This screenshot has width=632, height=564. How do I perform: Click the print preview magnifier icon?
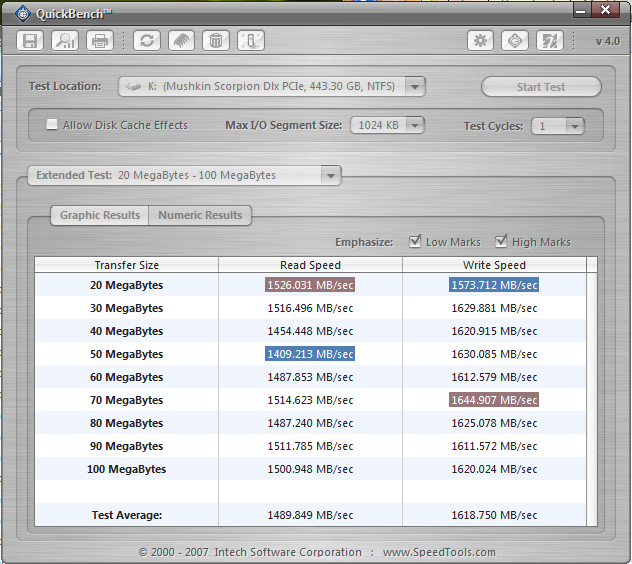click(x=65, y=41)
